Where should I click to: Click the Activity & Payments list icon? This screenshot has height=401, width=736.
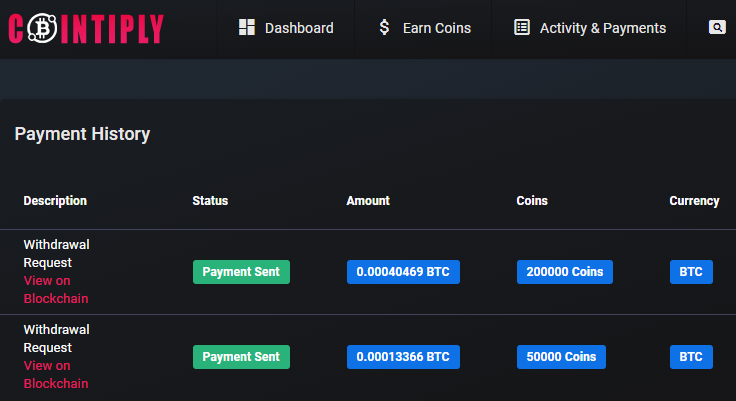[522, 27]
